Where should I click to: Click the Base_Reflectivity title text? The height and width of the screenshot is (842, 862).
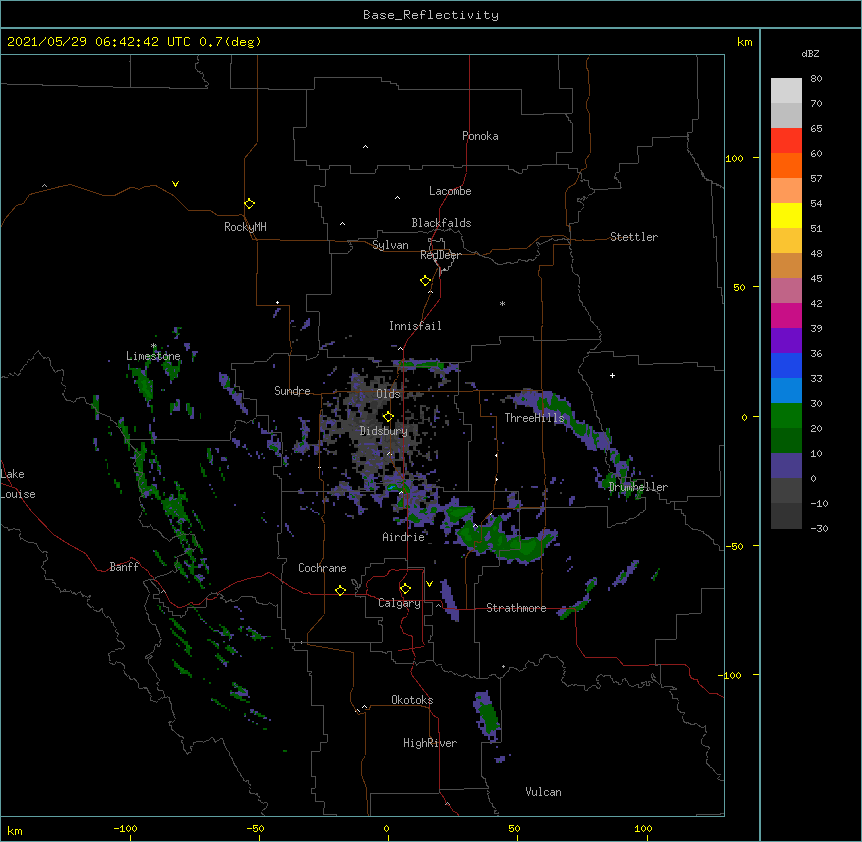pos(431,15)
